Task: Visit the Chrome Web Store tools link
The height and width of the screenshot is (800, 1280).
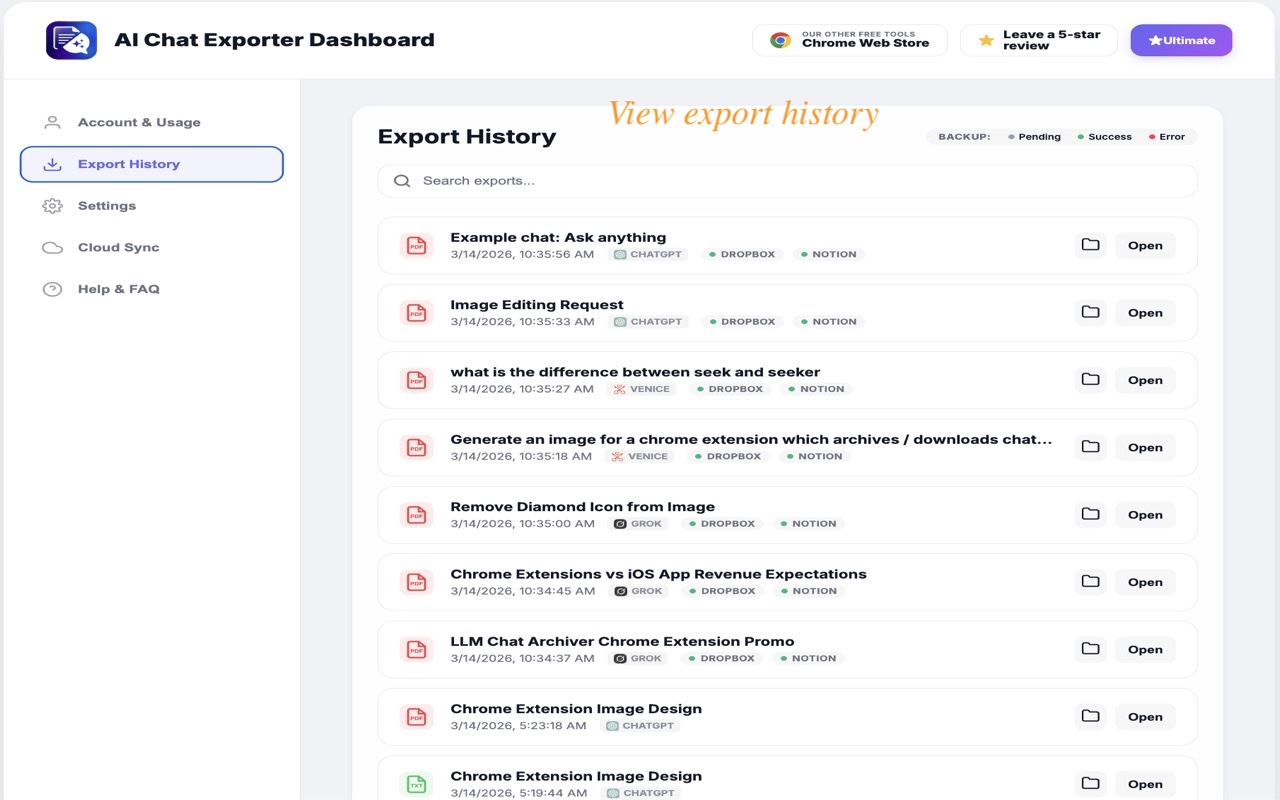Action: pyautogui.click(x=850, y=40)
